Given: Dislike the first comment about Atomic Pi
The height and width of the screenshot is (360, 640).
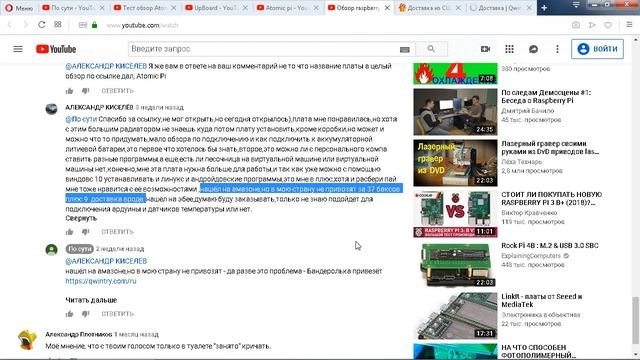Looking at the screenshot, I should pos(85,91).
